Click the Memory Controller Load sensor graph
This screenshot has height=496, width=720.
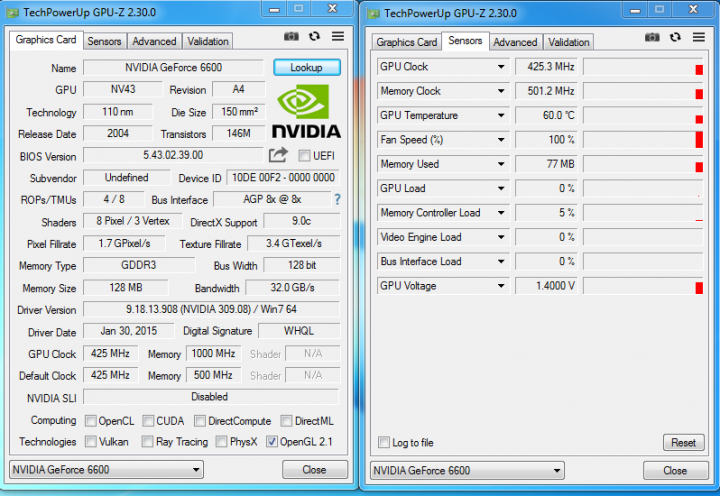point(643,213)
